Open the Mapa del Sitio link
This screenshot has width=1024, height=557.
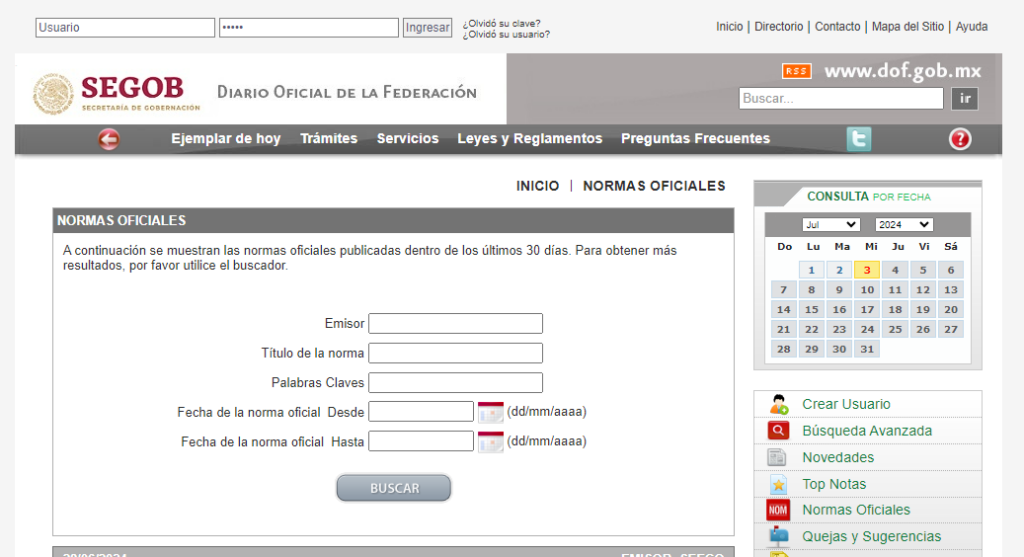click(908, 27)
